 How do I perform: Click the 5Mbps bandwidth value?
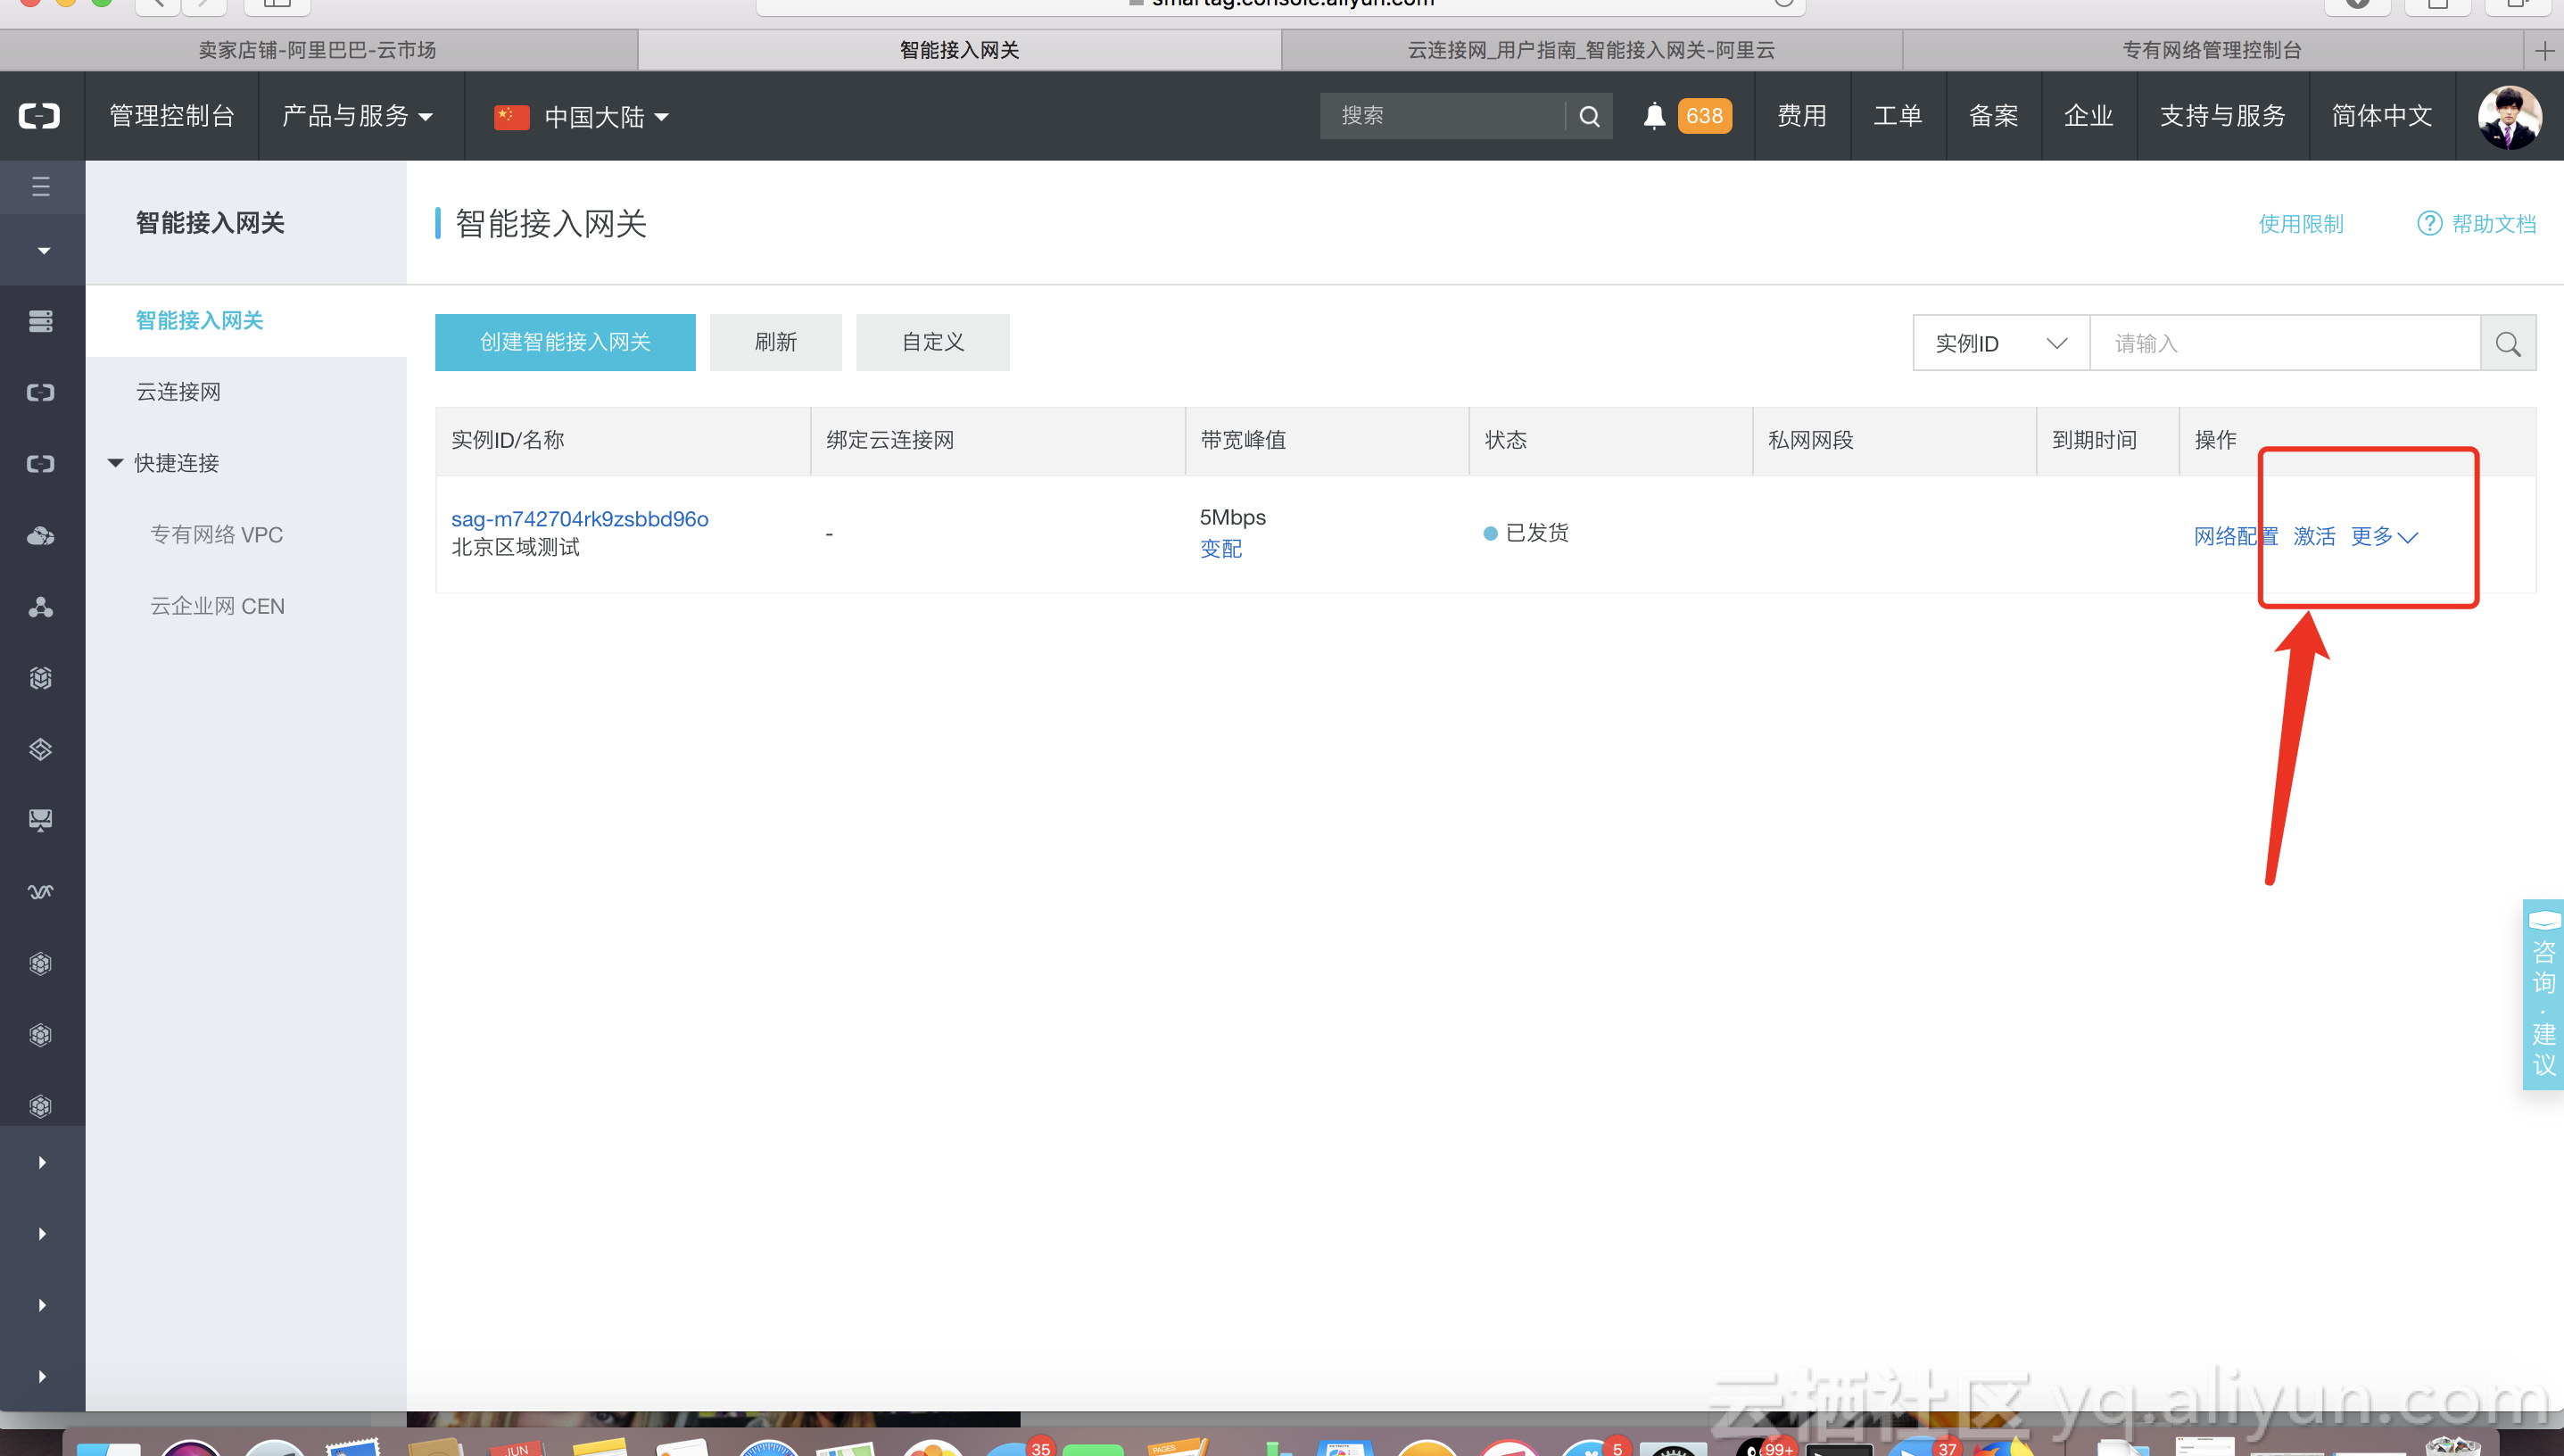coord(1232,517)
